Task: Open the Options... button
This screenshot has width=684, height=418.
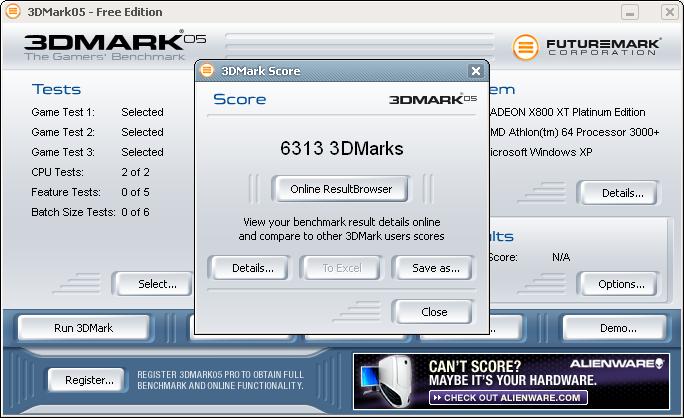Action: point(618,284)
